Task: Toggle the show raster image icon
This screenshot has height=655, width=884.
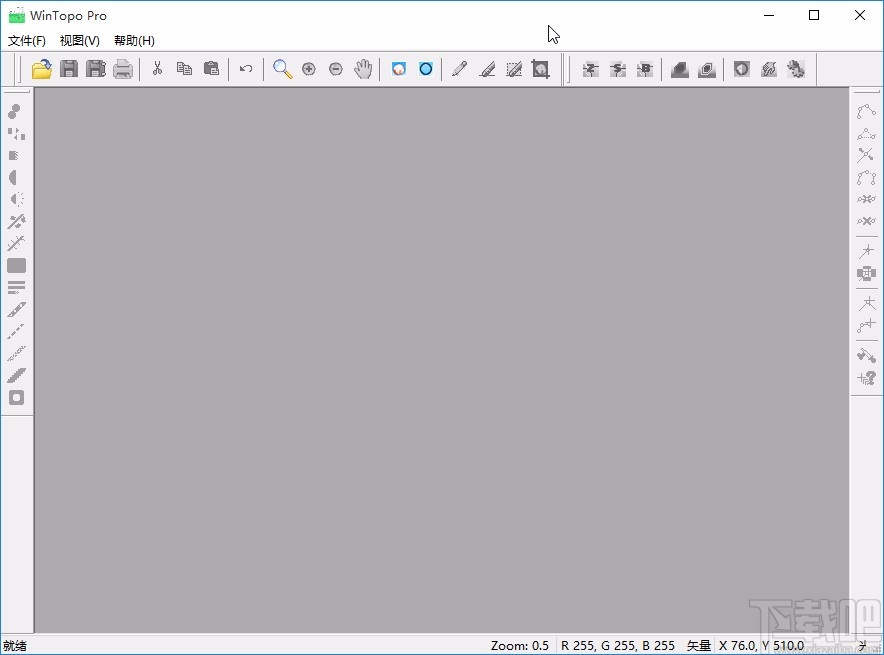Action: 399,69
